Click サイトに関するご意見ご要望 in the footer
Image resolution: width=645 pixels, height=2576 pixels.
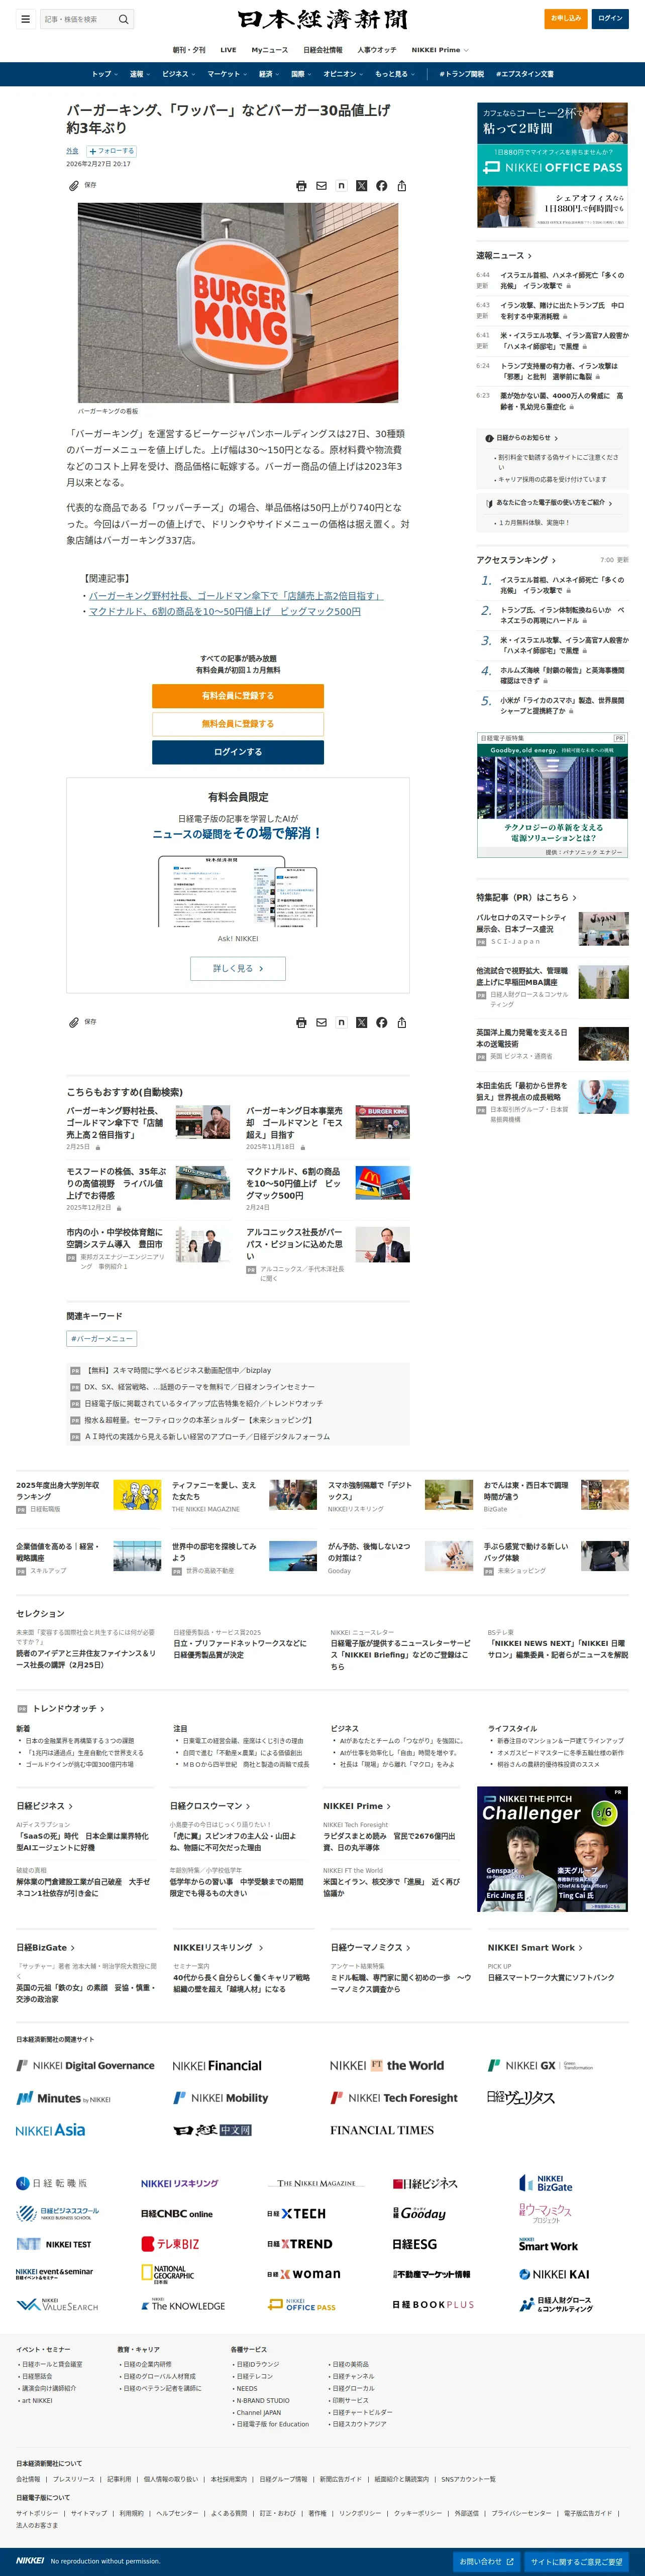pos(577,2561)
